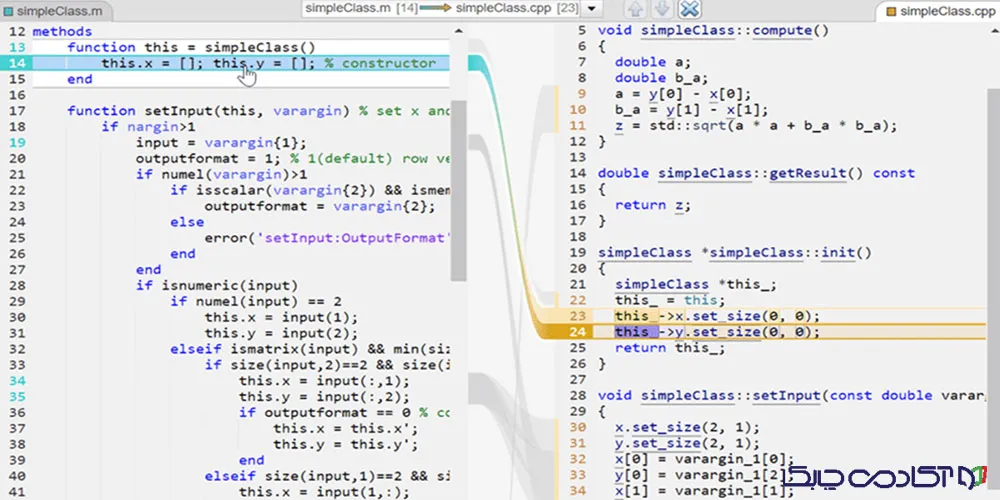Select the trace field simpleClass.m [14] to simpleClass.cpp [23]

(443, 8)
